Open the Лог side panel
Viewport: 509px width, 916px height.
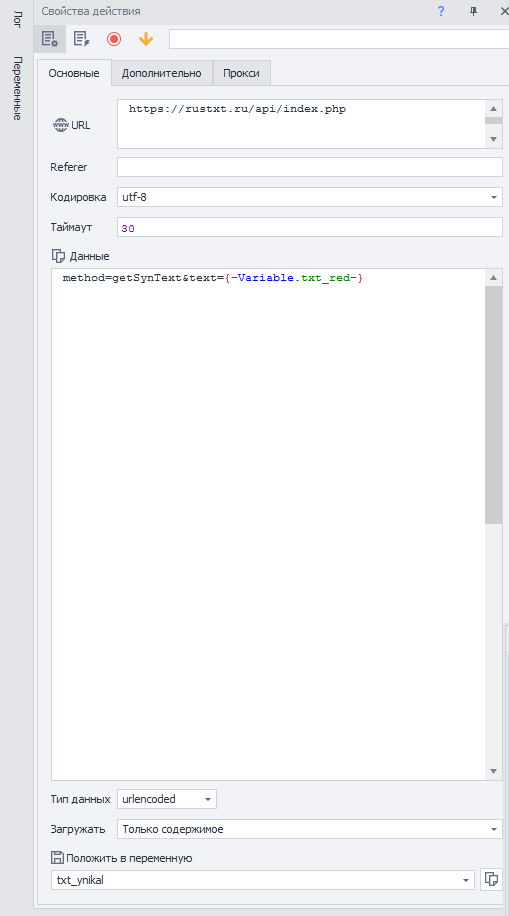pyautogui.click(x=17, y=18)
